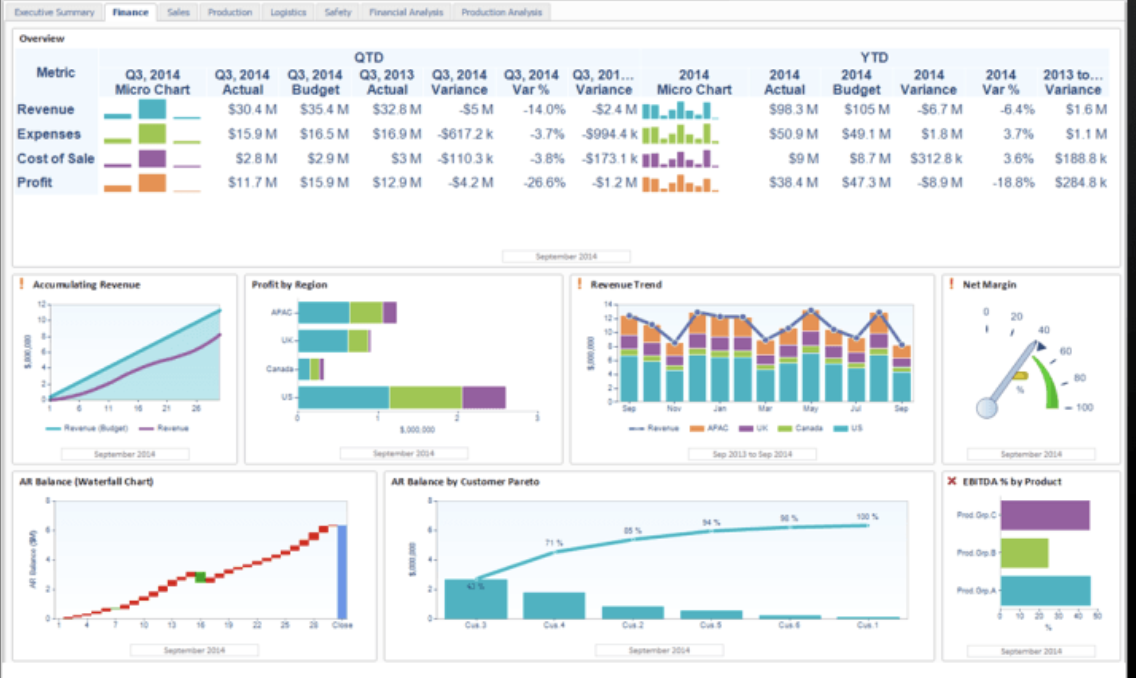Click the US bar in Profit by Region
1136x678 pixels.
tap(402, 397)
